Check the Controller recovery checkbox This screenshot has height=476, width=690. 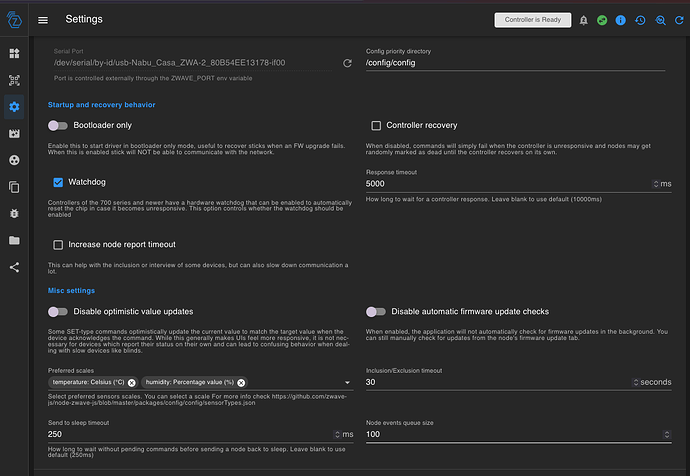pos(376,126)
